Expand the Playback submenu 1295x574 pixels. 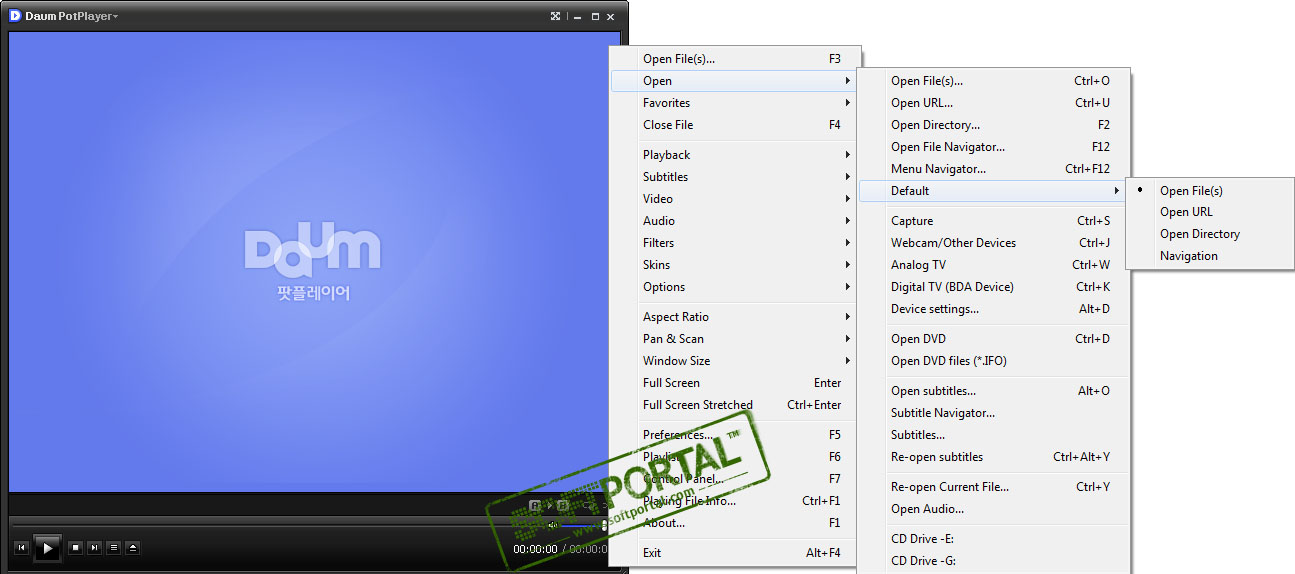click(735, 155)
